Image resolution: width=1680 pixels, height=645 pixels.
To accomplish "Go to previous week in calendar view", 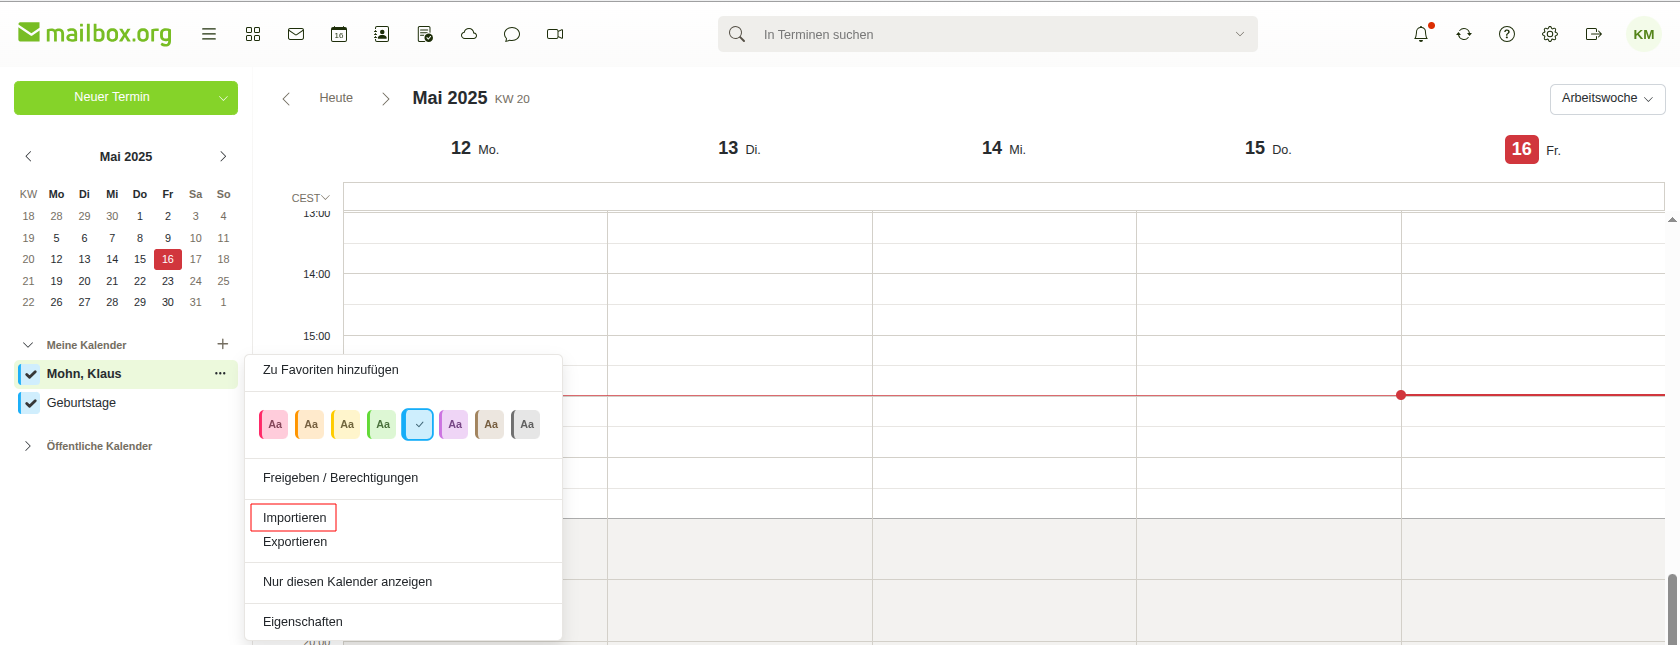I will tap(286, 98).
